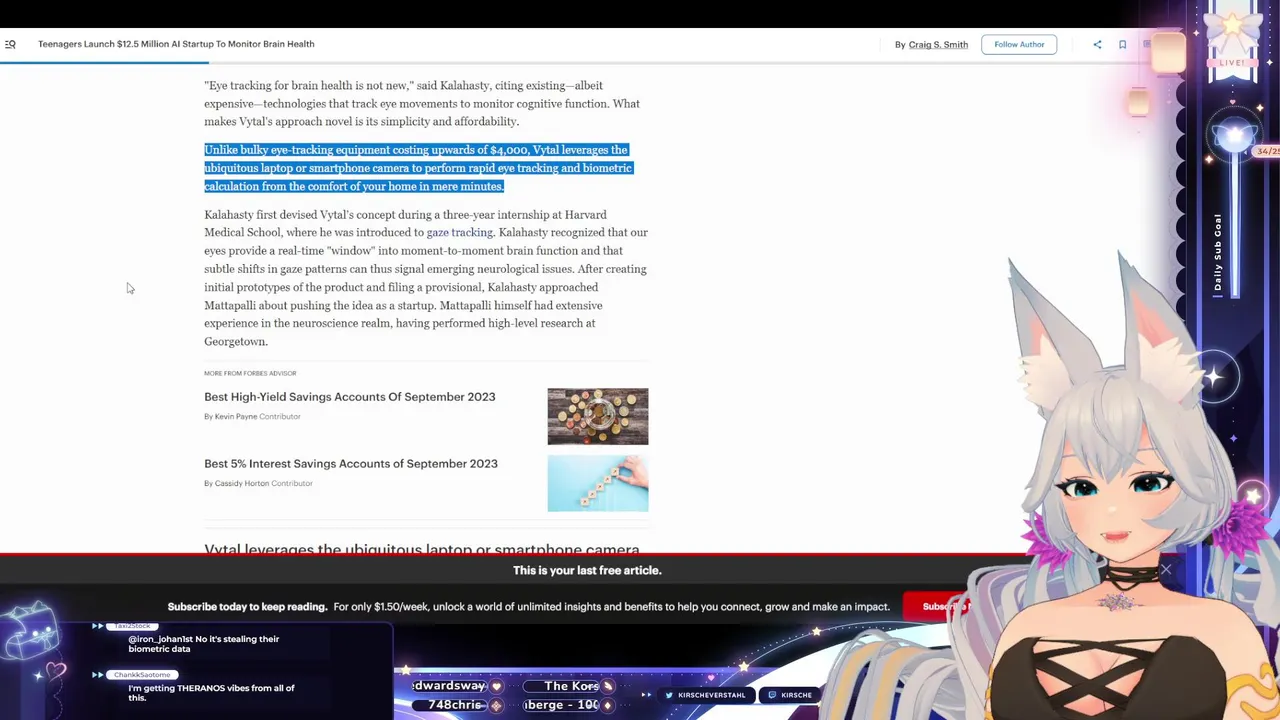Click the Vytal leverages pull-quote heading
This screenshot has height=720, width=1280.
coord(422,548)
